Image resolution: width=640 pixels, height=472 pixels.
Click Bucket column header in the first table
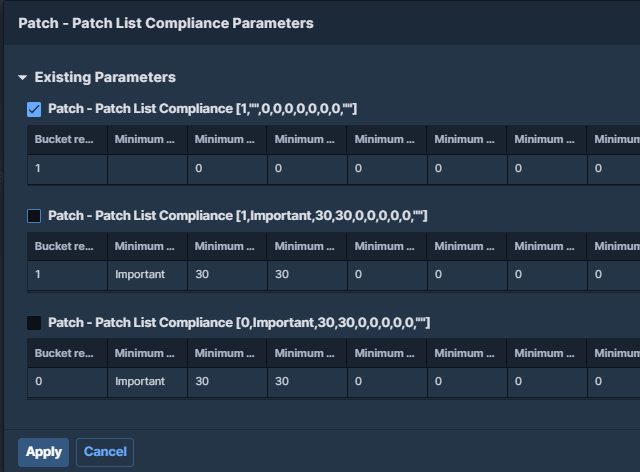coord(66,139)
